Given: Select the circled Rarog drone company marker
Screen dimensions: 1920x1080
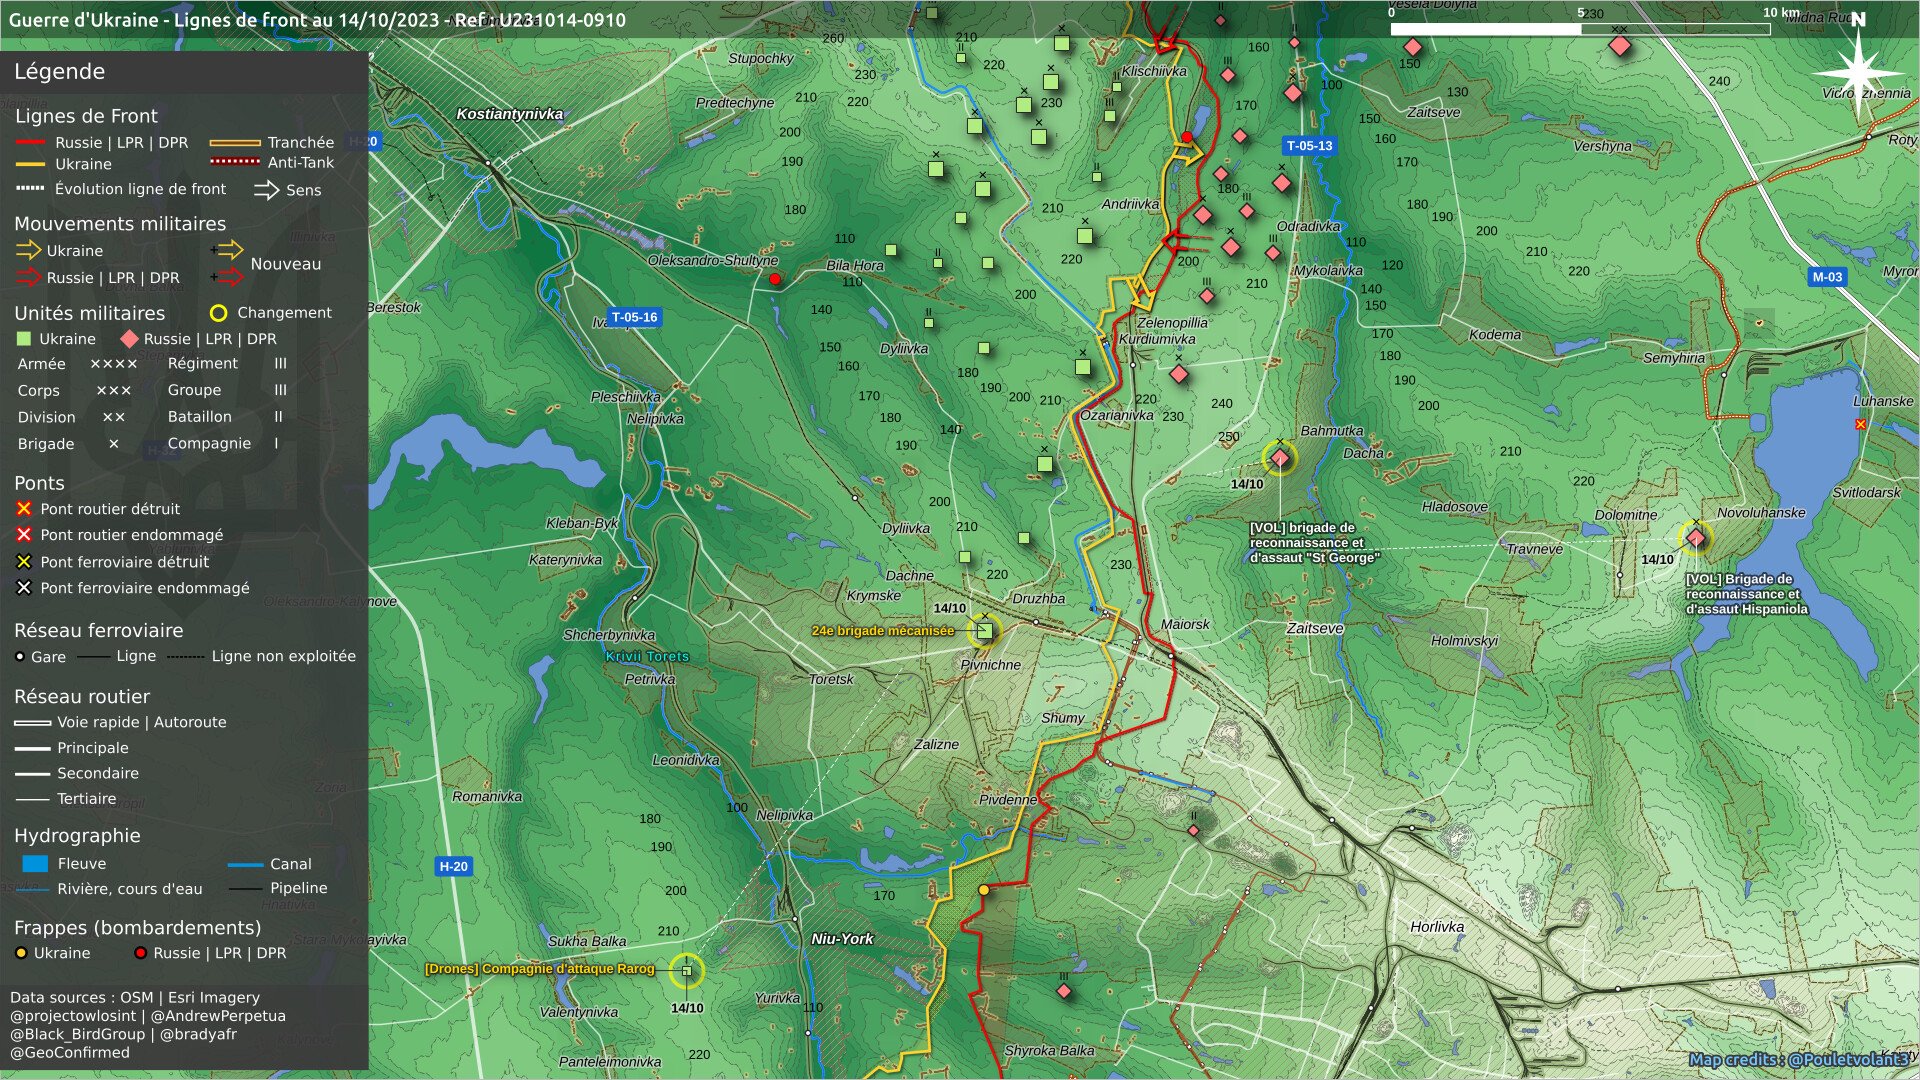Looking at the screenshot, I should [687, 970].
